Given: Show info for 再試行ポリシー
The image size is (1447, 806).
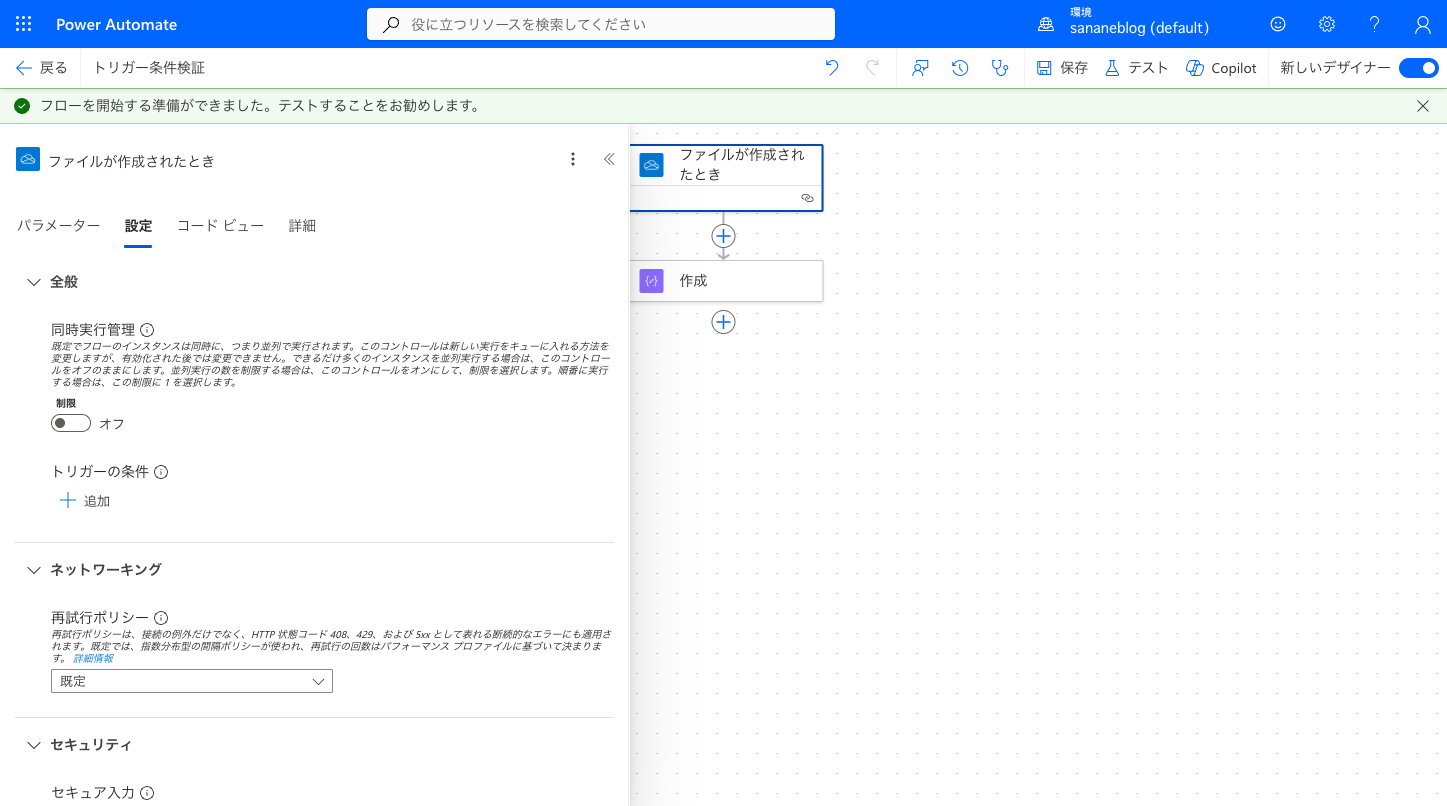Looking at the screenshot, I should pos(161,618).
